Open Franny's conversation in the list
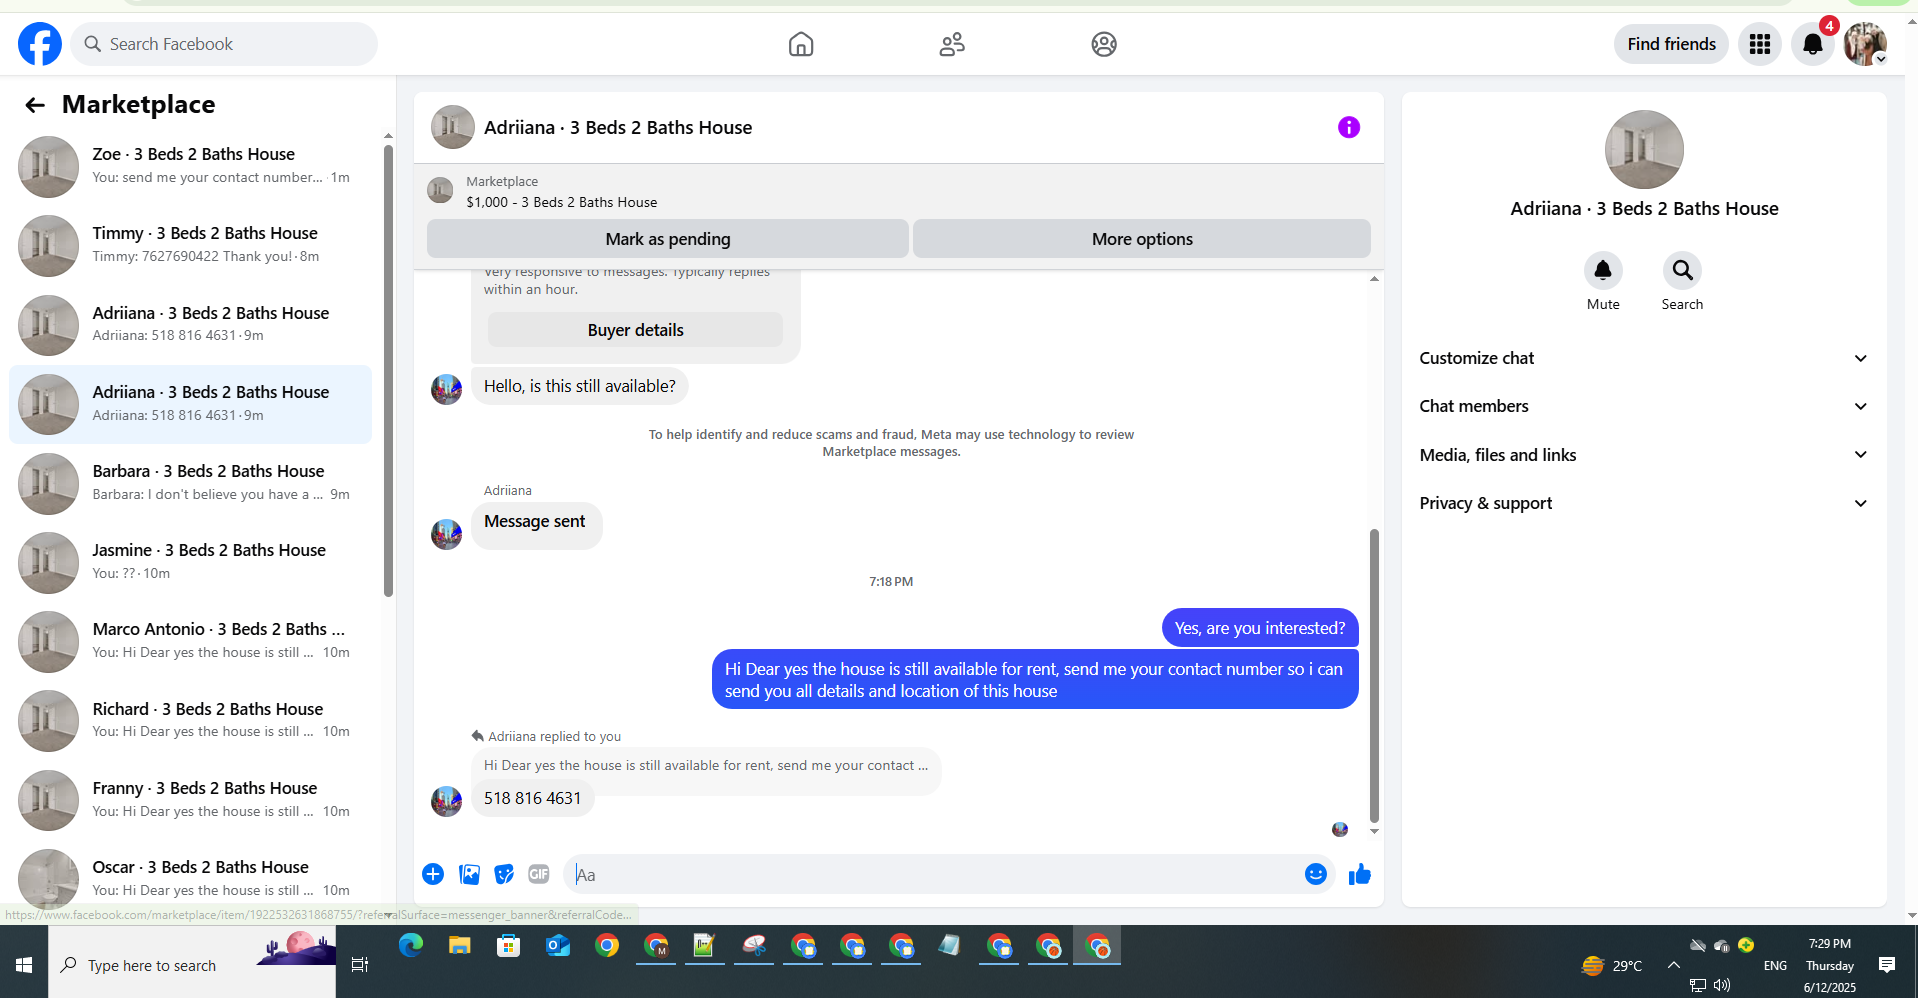 [190, 800]
